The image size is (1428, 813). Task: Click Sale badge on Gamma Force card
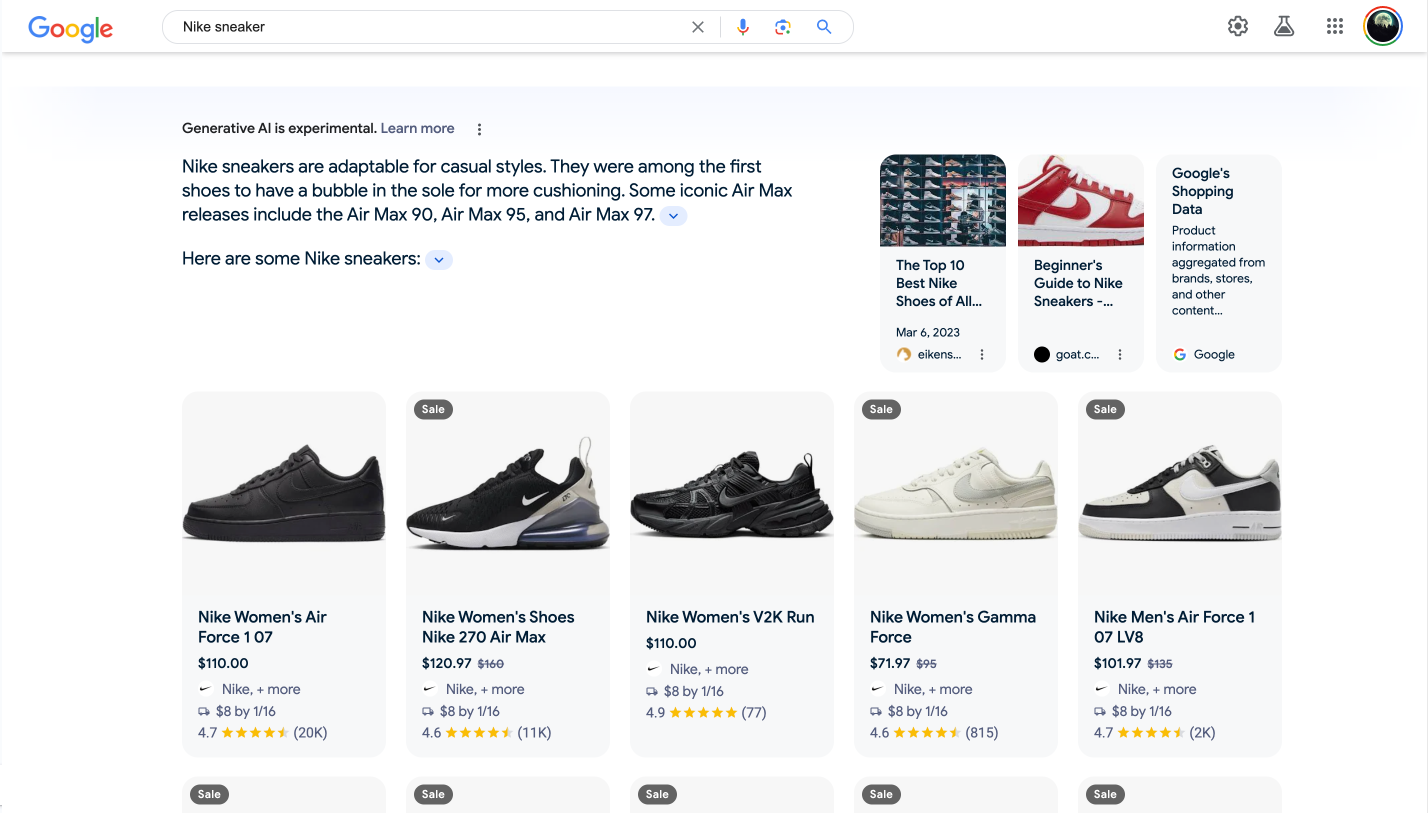tap(881, 409)
